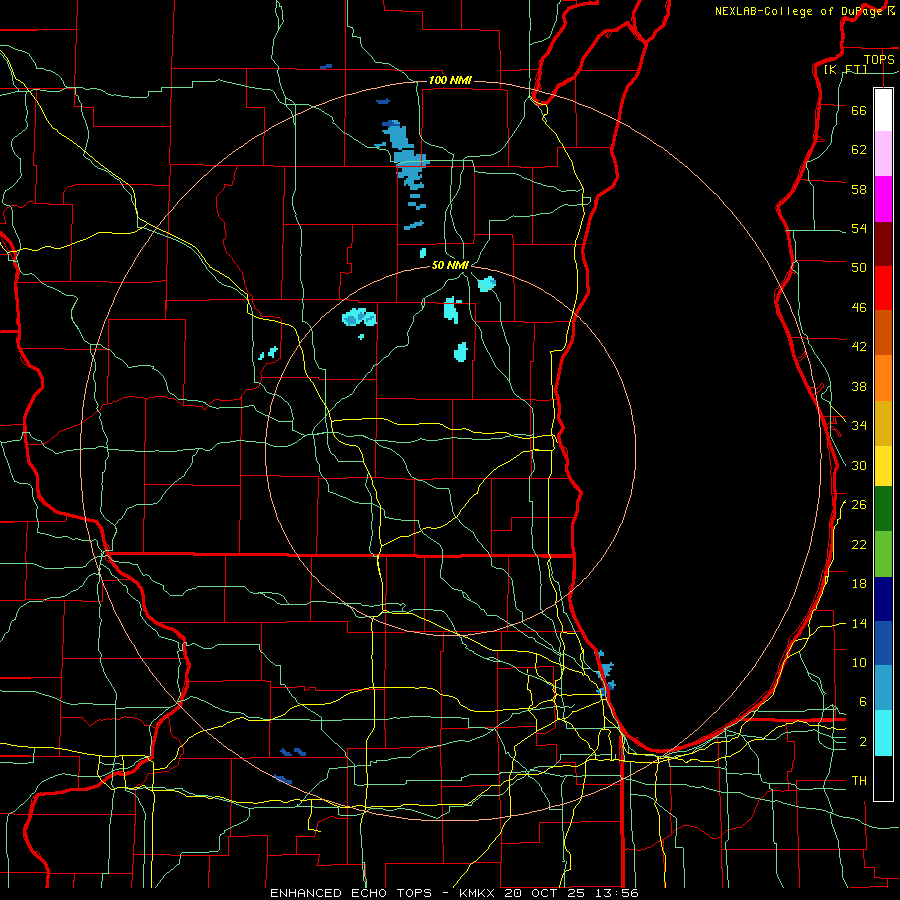
Task: Select legend value 42
Action: 859,347
